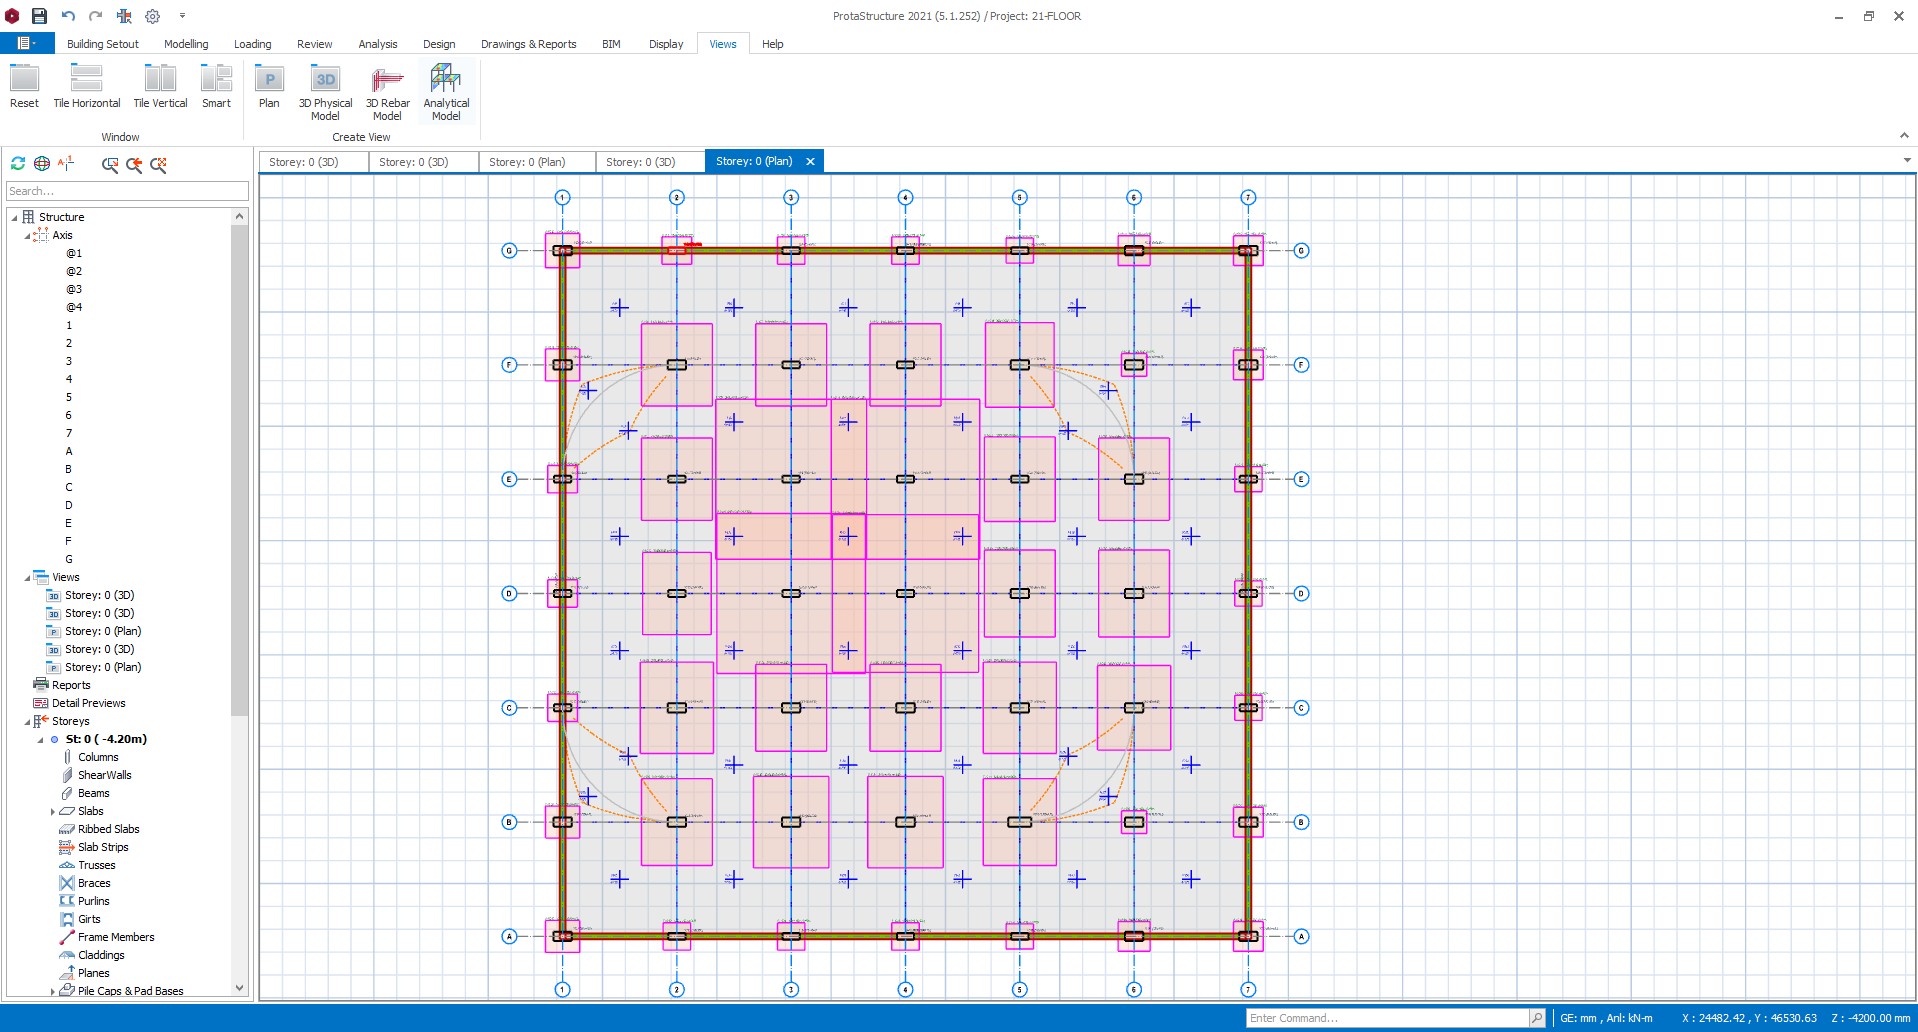Viewport: 1918px width, 1032px height.
Task: Close the active Storey: 0 (Plan) tab
Action: pyautogui.click(x=810, y=161)
